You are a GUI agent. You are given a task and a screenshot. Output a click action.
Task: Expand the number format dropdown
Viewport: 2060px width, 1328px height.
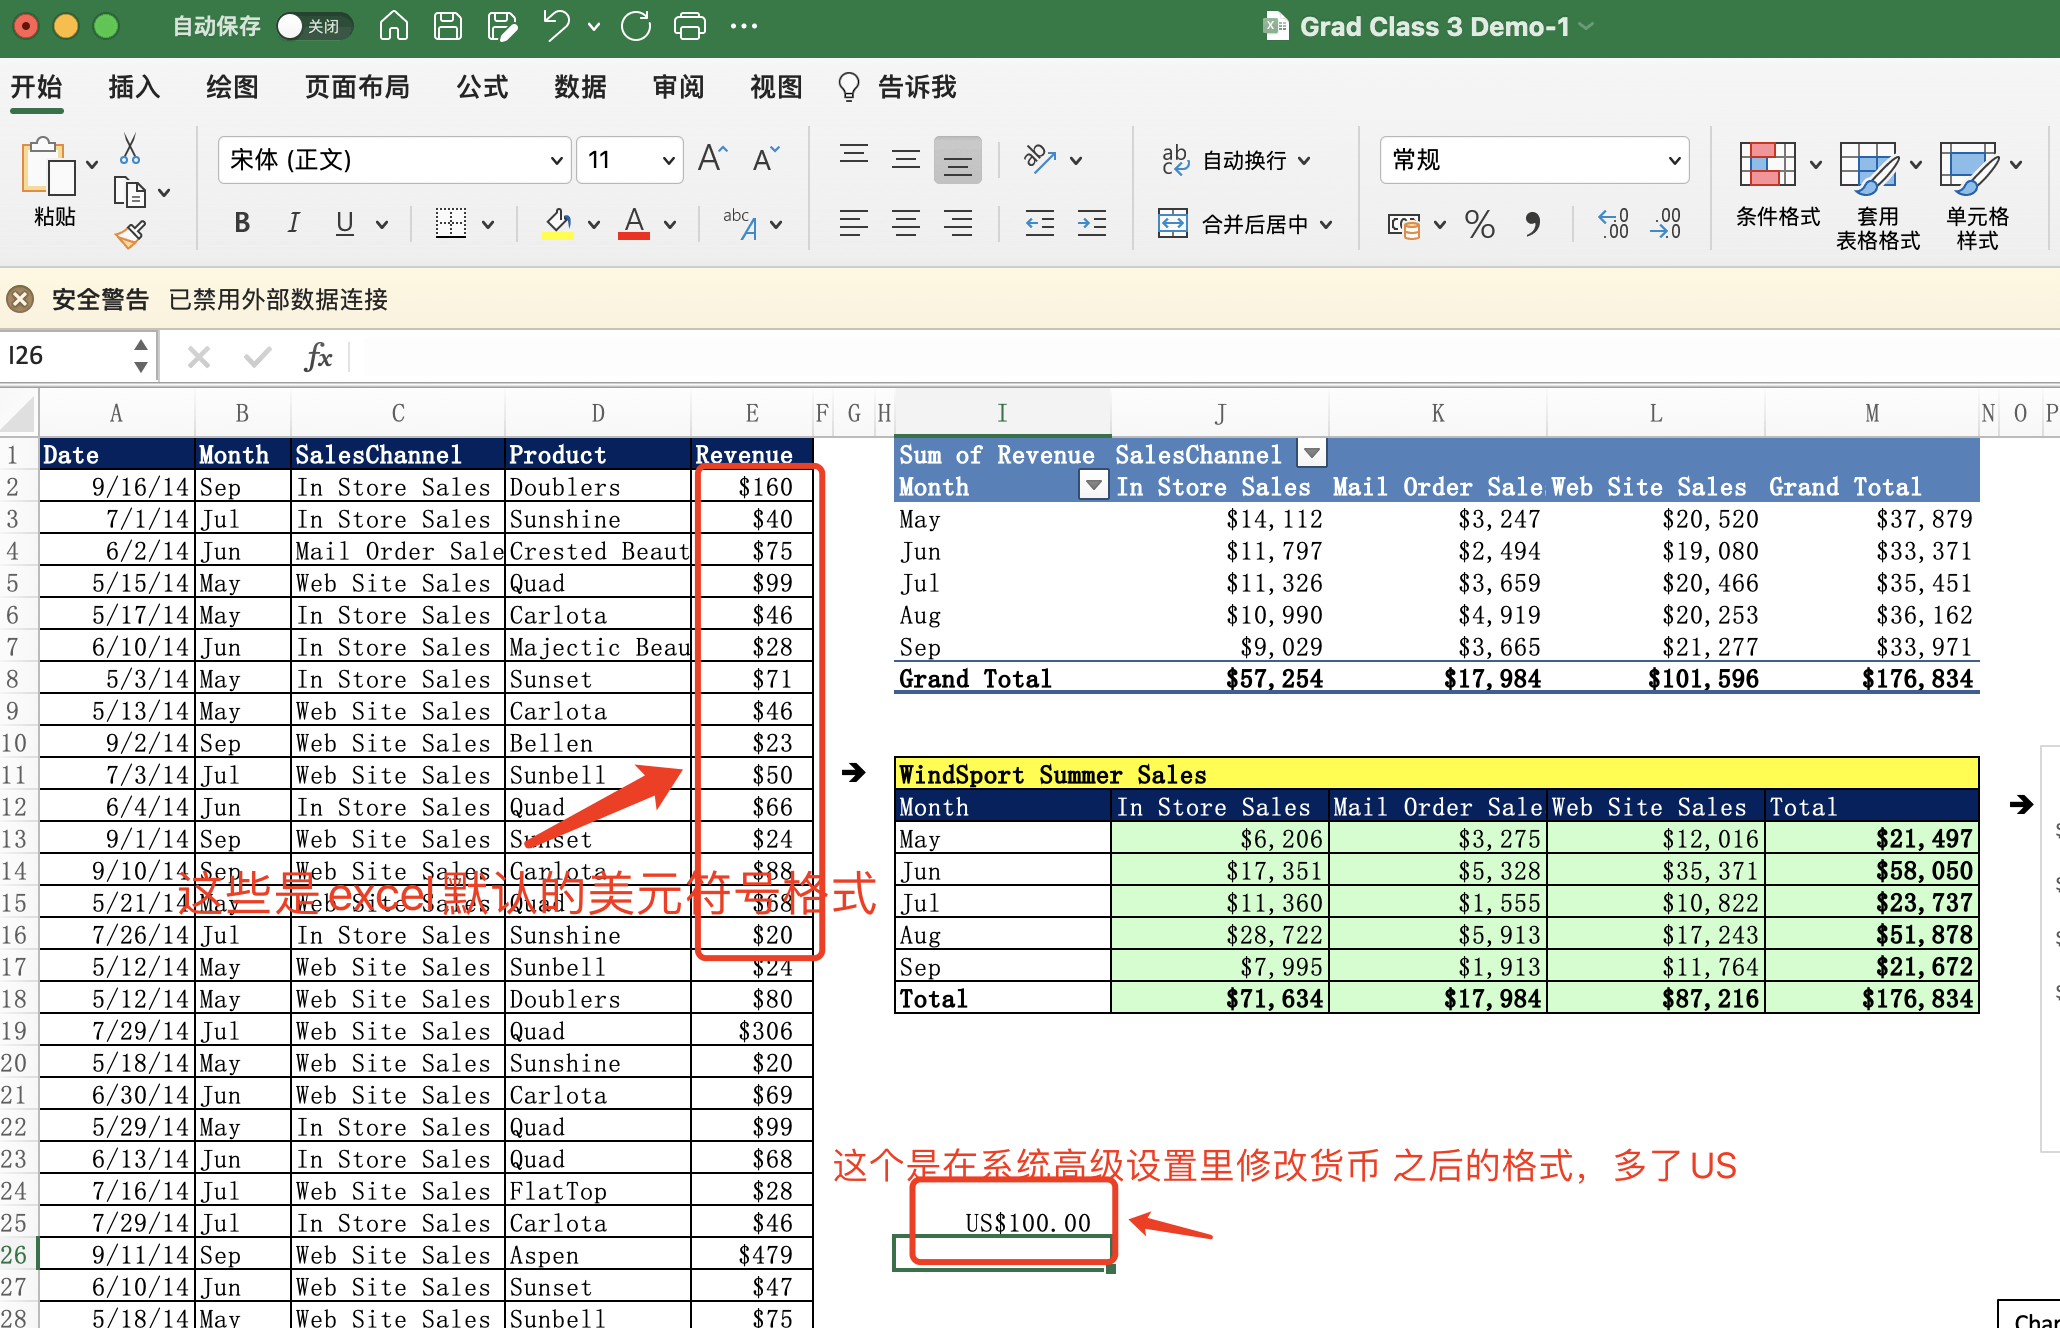(x=1674, y=160)
